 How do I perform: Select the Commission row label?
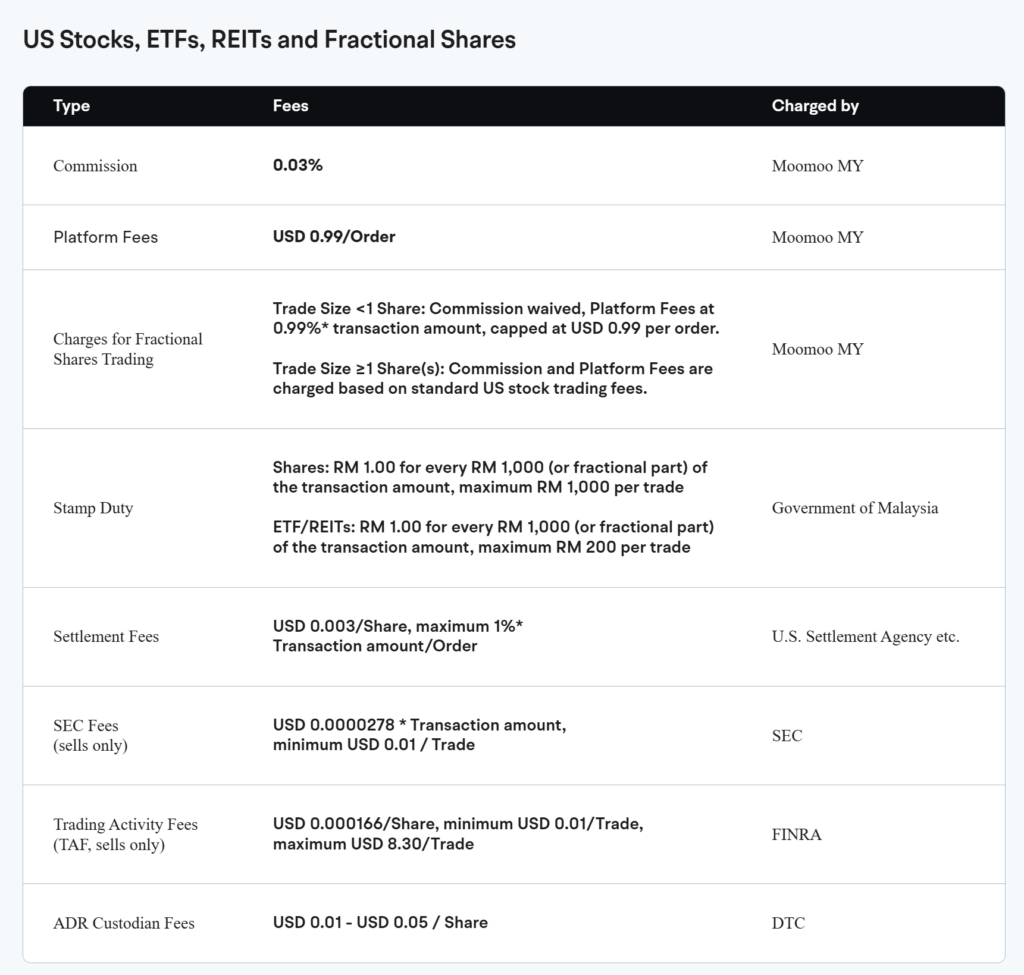pos(95,166)
